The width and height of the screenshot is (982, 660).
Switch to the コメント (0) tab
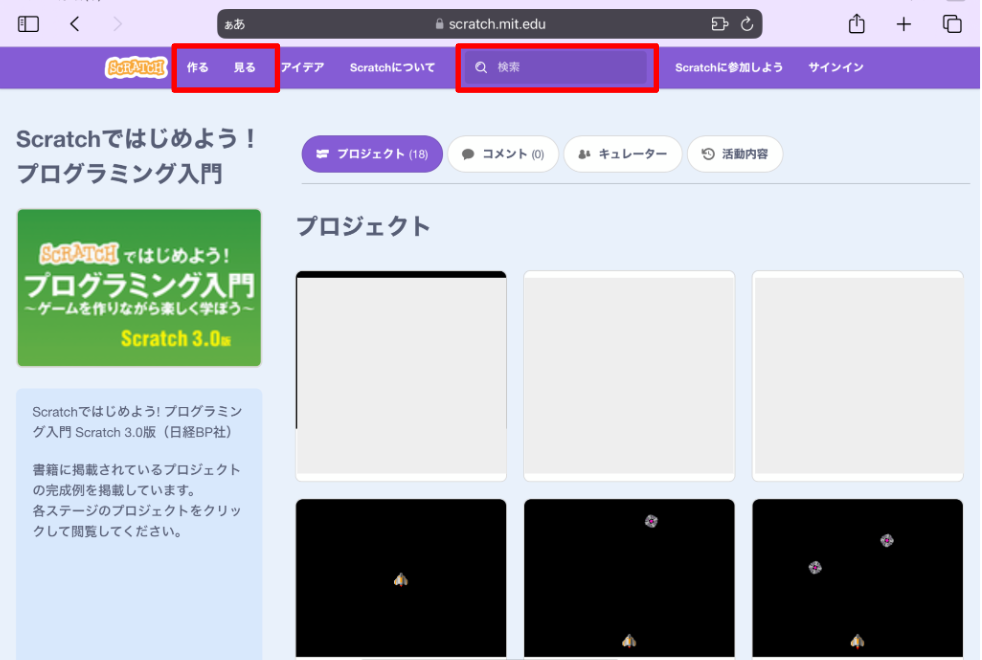tap(503, 154)
